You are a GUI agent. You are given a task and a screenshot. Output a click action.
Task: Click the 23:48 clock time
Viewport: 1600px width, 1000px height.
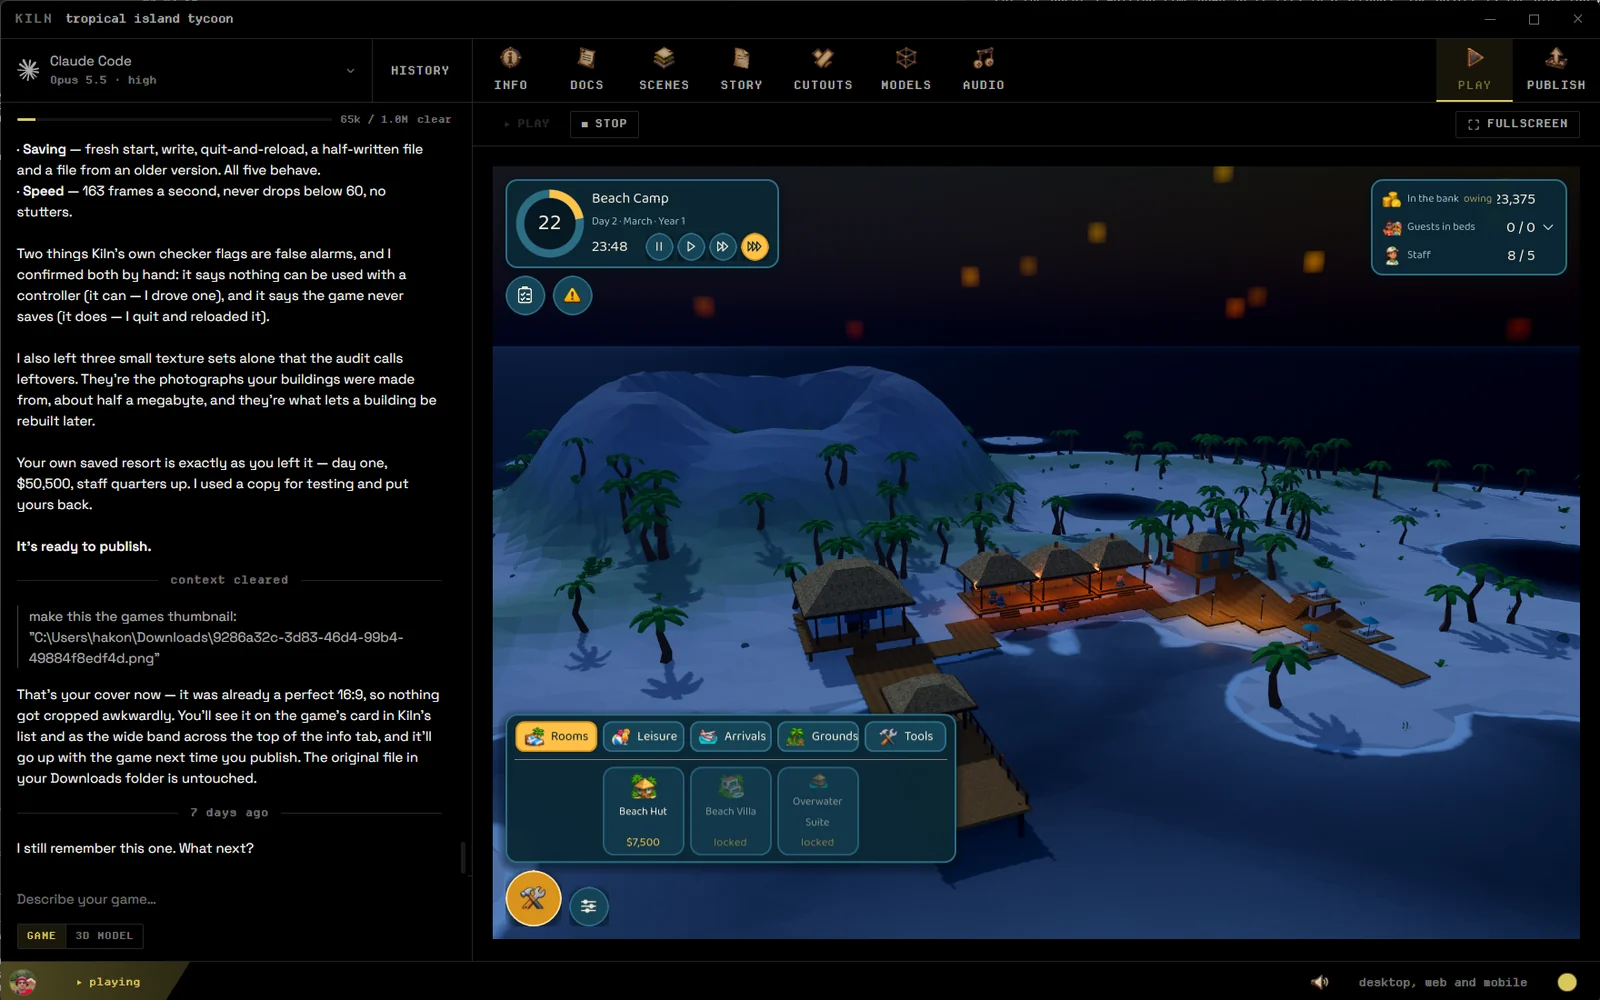pyautogui.click(x=609, y=246)
